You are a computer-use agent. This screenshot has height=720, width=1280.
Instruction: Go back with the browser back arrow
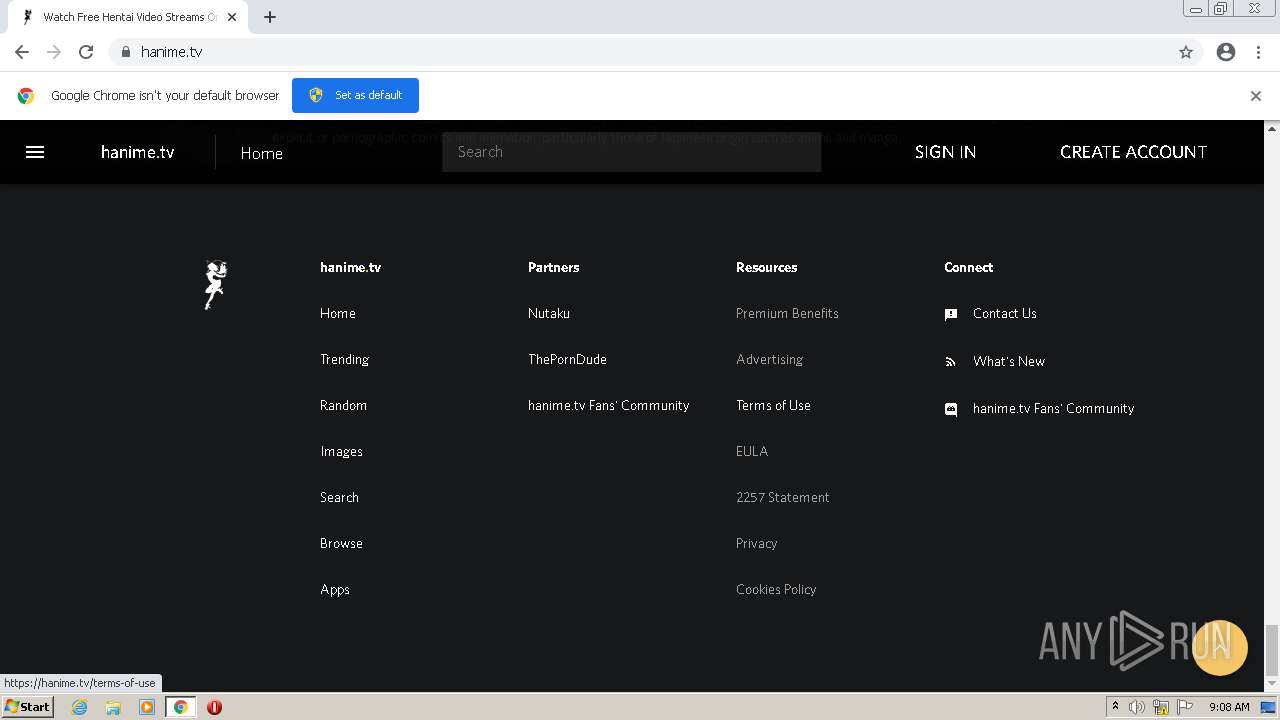click(x=22, y=52)
